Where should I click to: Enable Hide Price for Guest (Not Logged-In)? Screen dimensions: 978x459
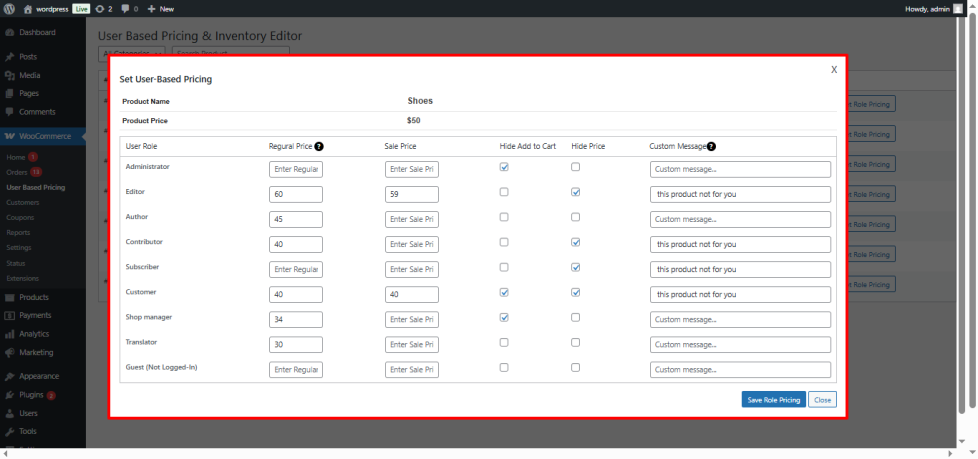(575, 367)
